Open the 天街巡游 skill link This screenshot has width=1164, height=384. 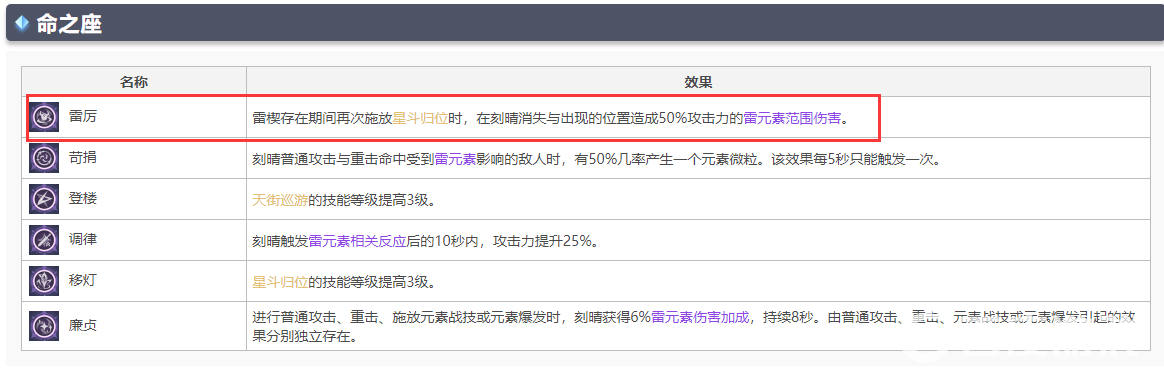click(x=281, y=201)
